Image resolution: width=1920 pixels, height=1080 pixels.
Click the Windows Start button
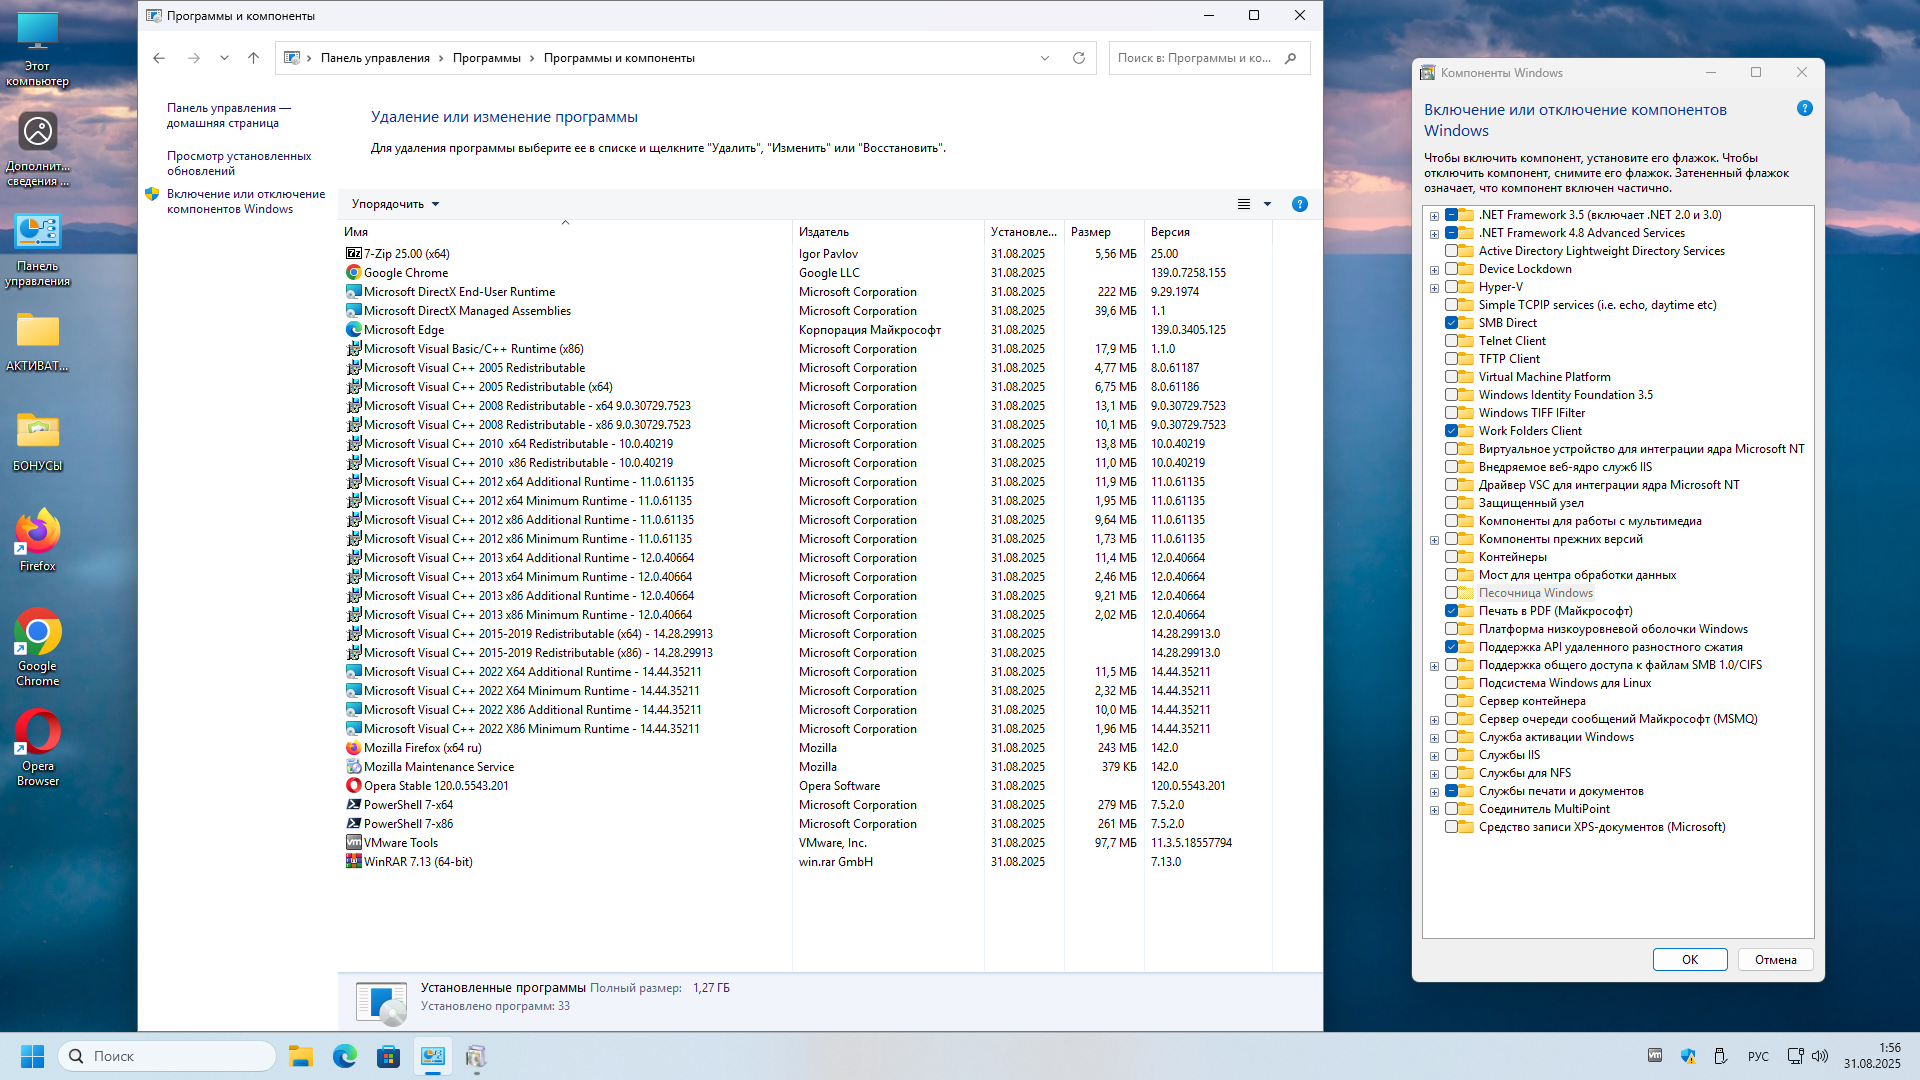[32, 1056]
